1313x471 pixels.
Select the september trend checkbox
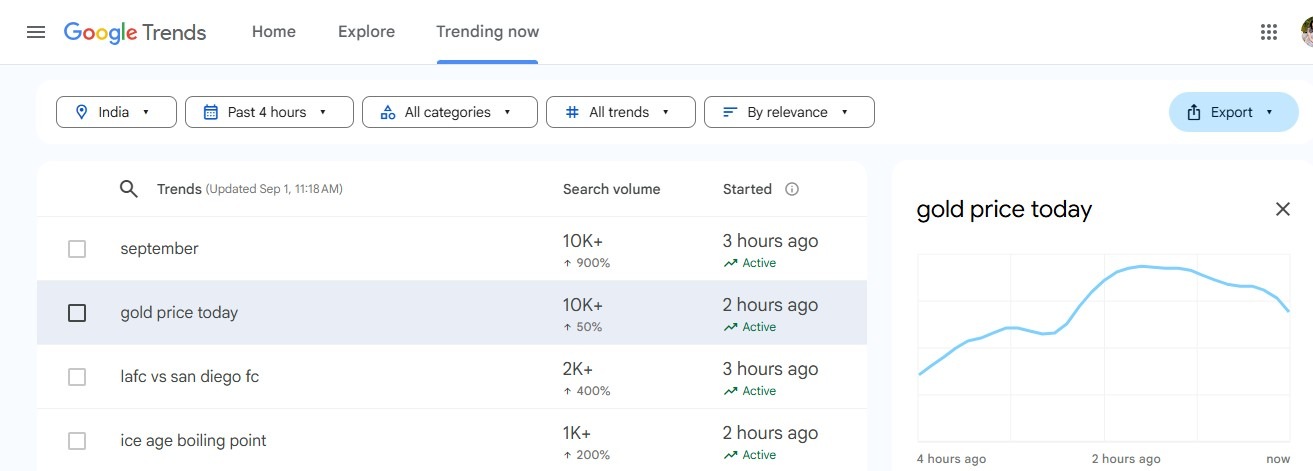click(77, 249)
